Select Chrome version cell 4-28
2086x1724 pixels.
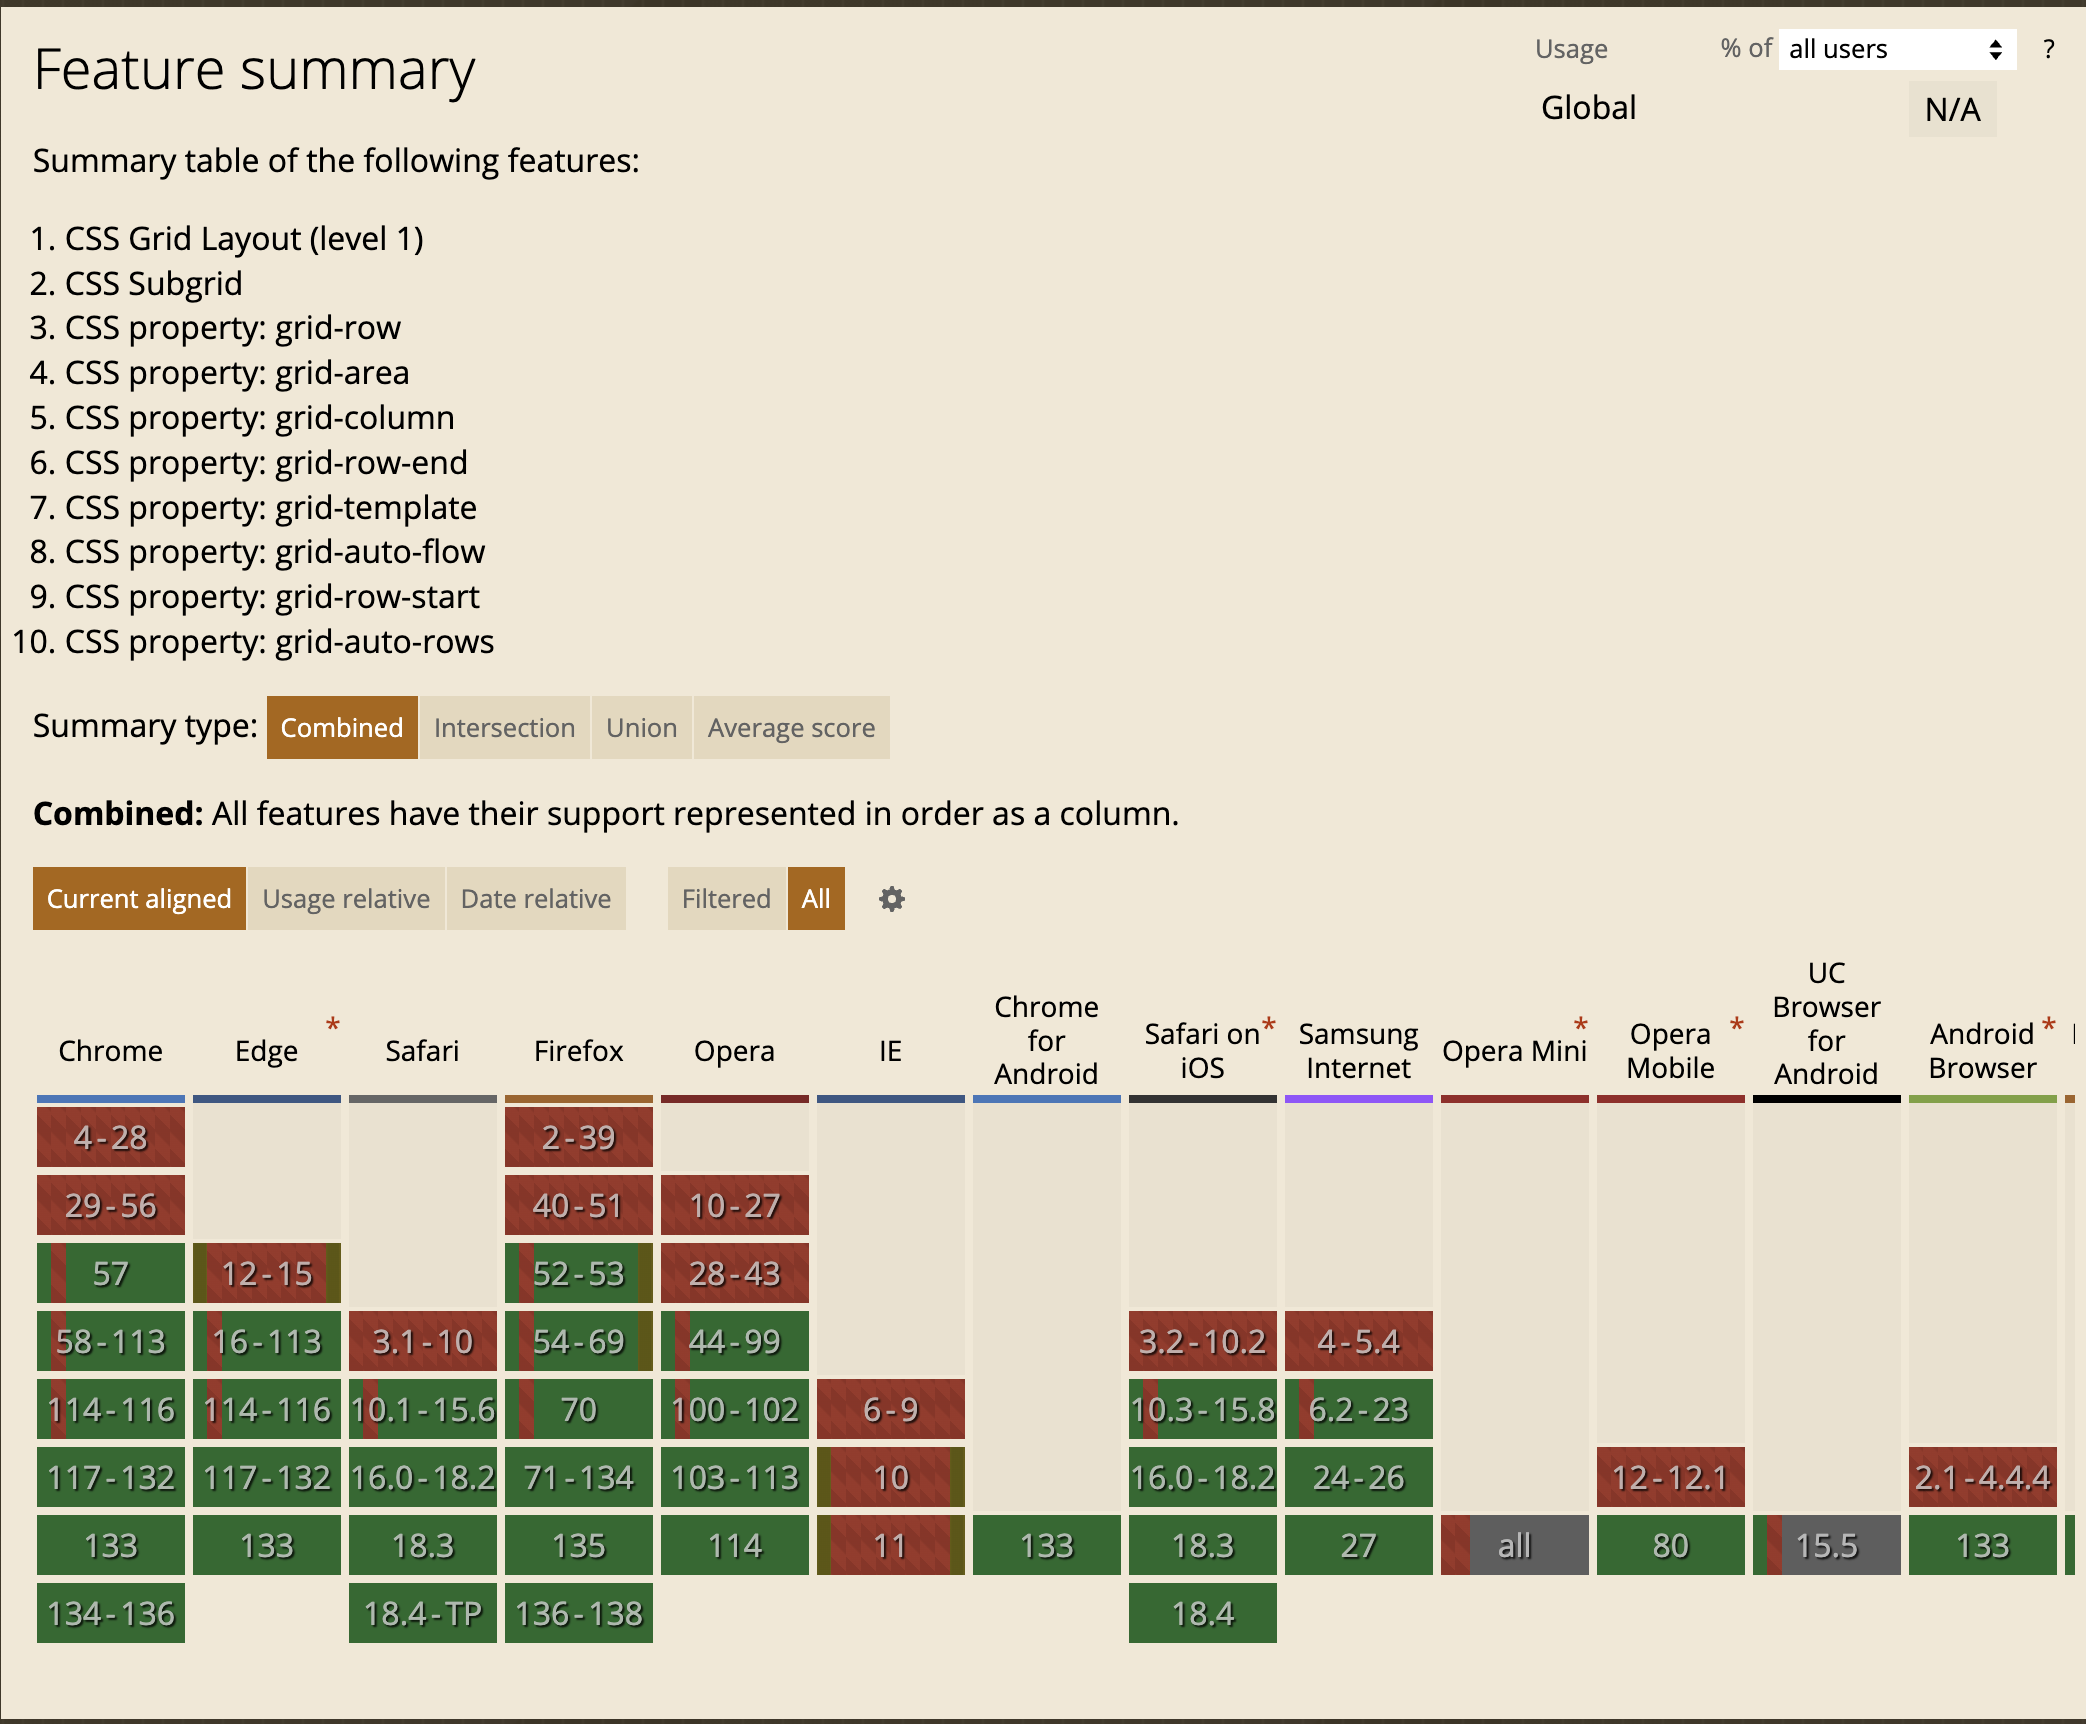[111, 1137]
